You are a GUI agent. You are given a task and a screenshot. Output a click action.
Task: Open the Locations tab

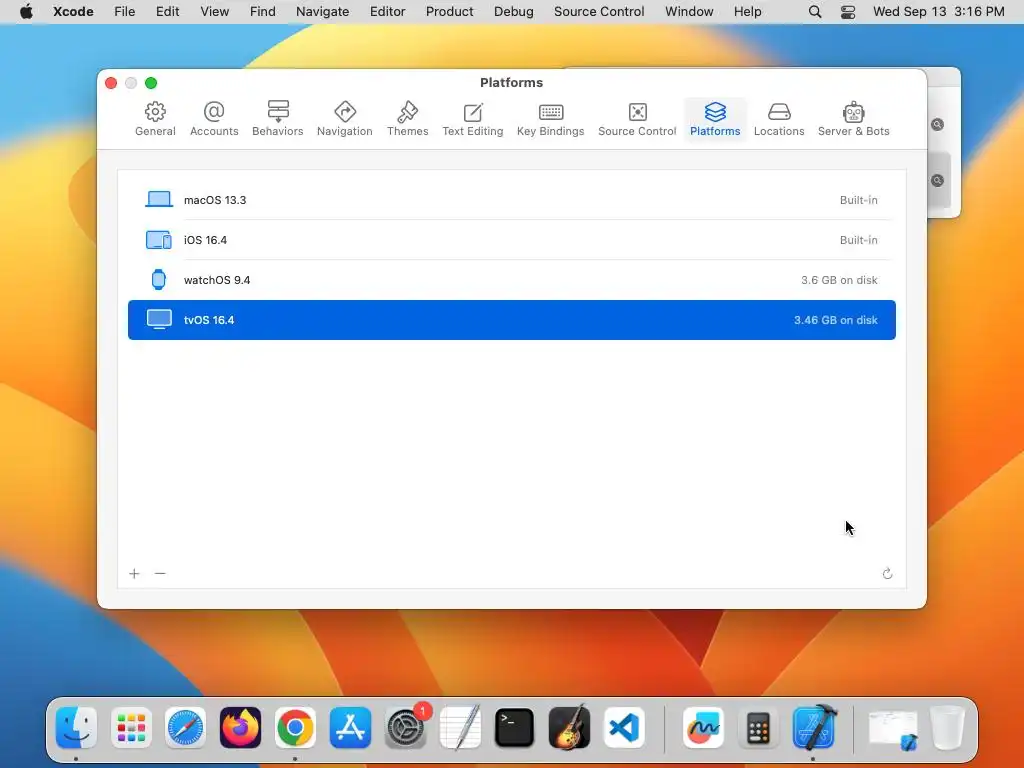click(x=779, y=119)
